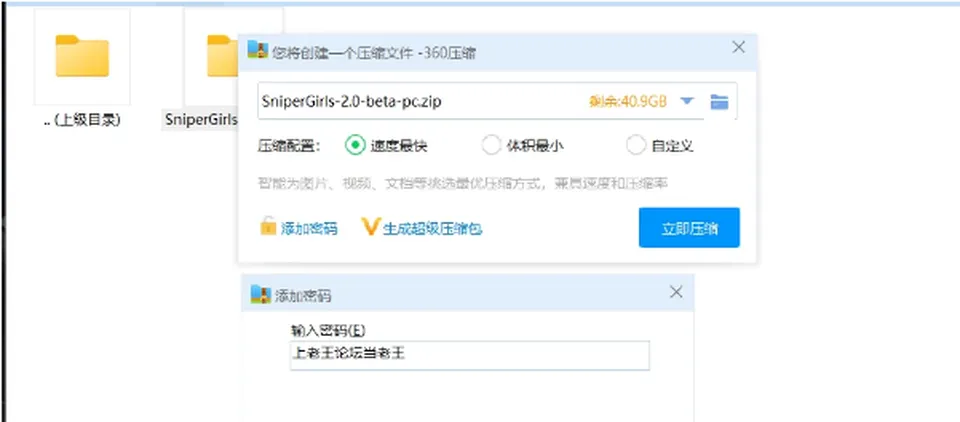Close the 360压缩 create archive dialog
Image resolution: width=960 pixels, height=422 pixels.
coord(739,47)
